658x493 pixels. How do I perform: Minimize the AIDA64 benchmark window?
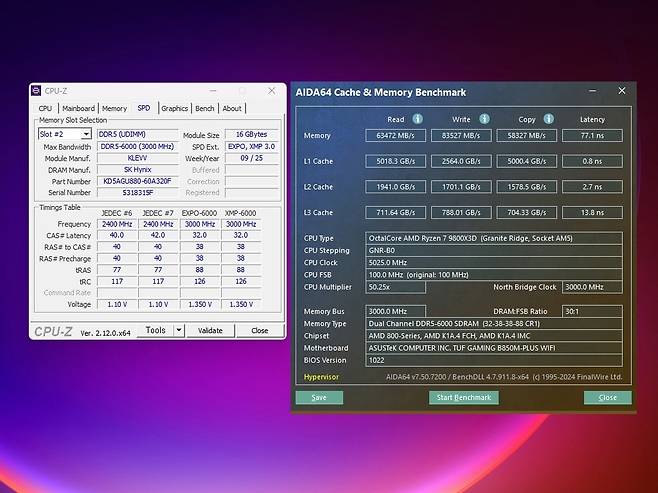point(593,91)
